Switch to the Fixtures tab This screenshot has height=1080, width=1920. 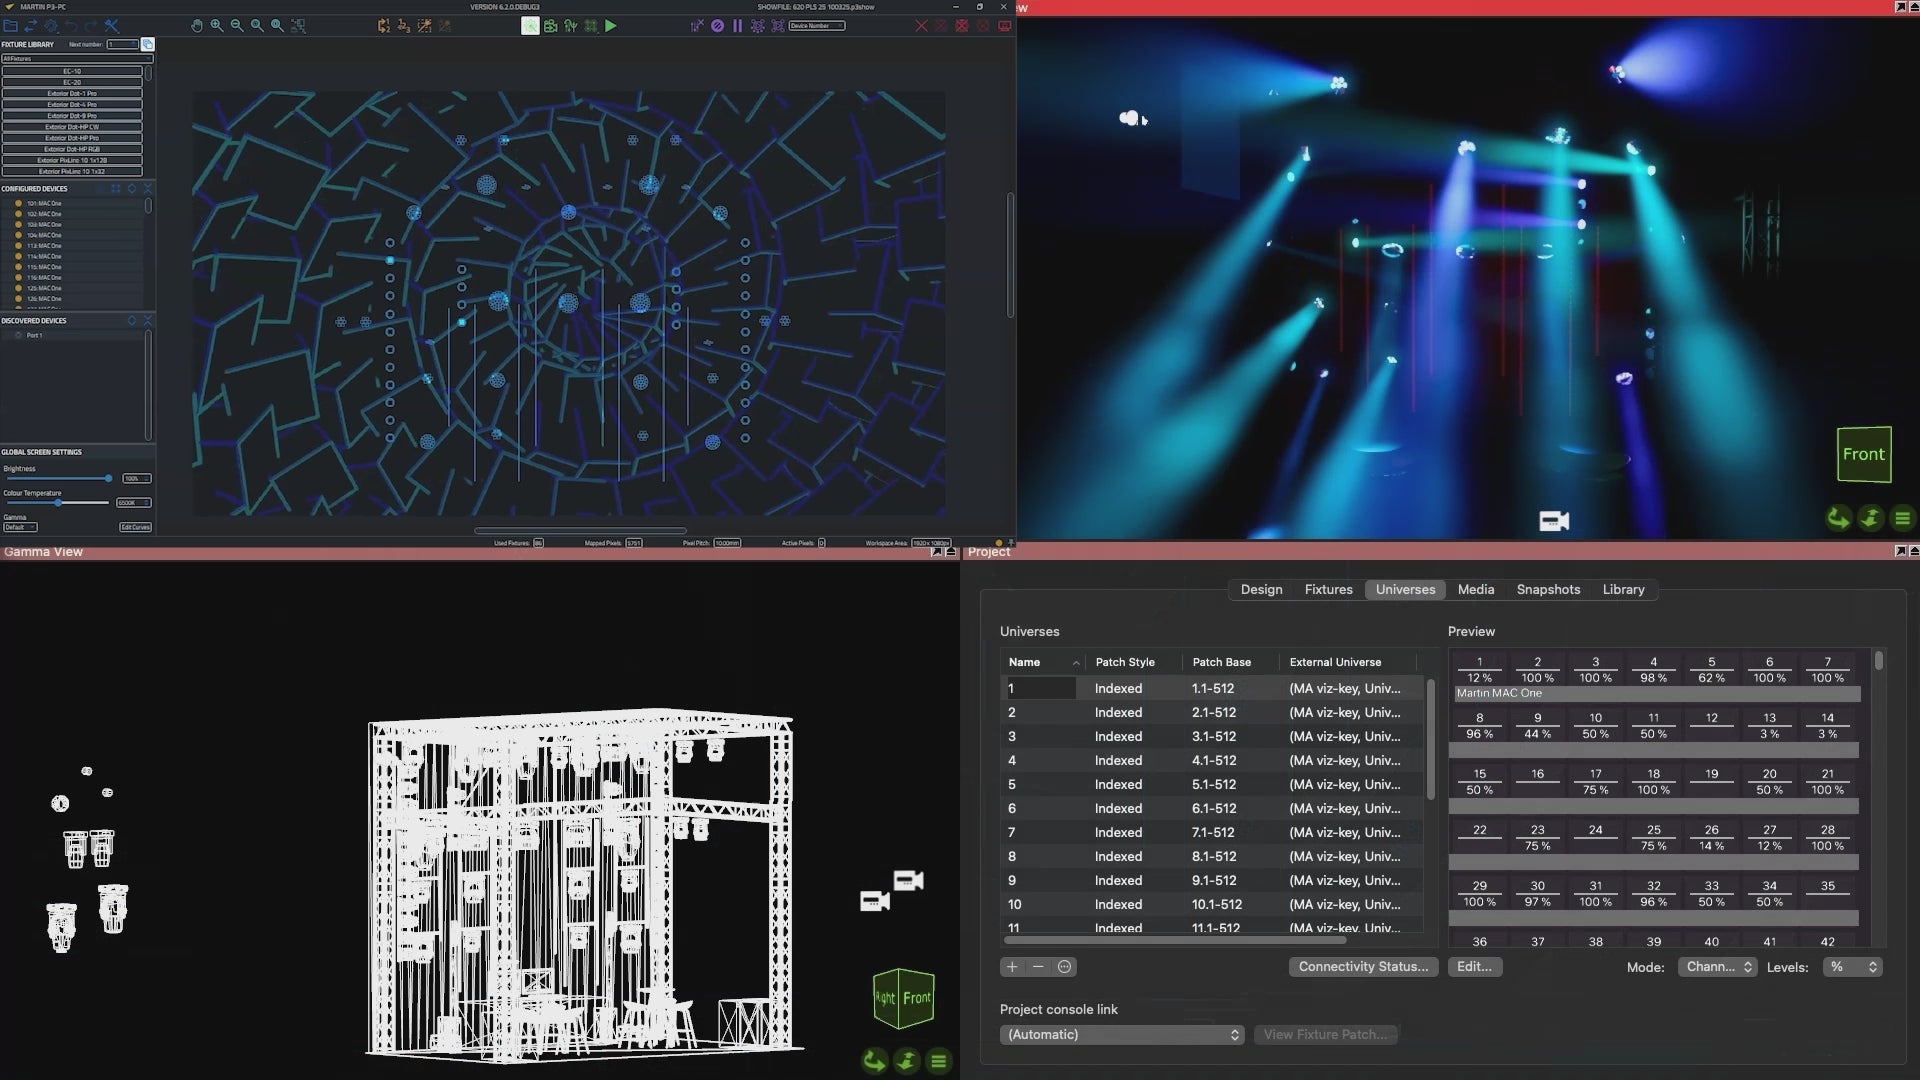[1328, 590]
